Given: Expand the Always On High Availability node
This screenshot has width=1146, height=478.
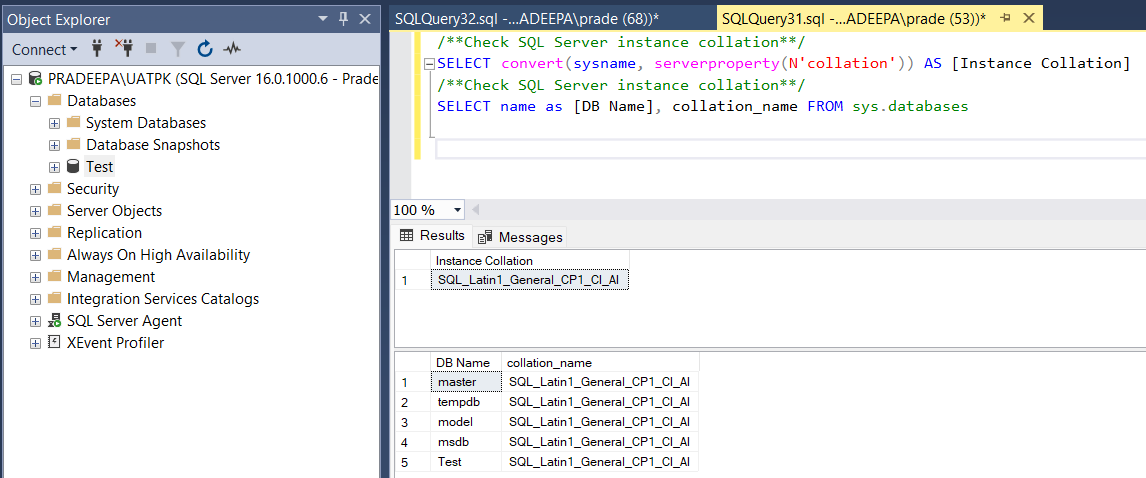Looking at the screenshot, I should click(35, 255).
